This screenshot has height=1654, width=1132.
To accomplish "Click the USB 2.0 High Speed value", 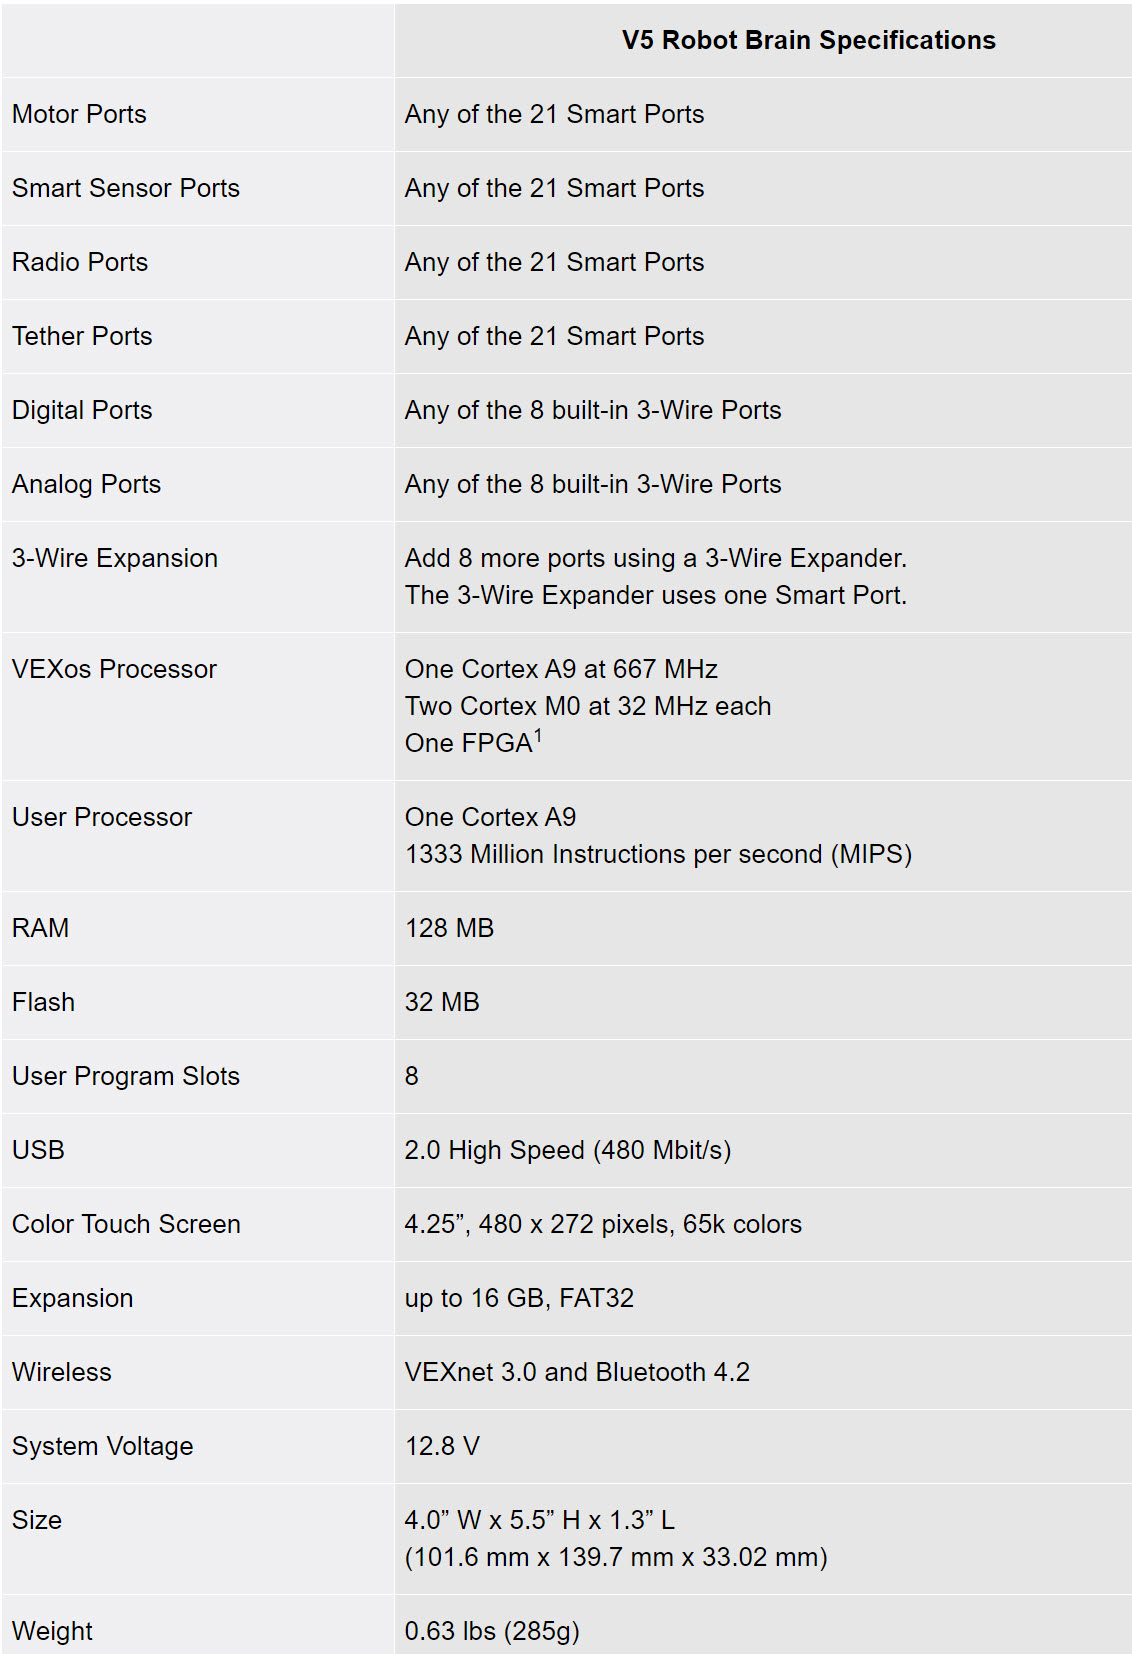I will tap(567, 1150).
